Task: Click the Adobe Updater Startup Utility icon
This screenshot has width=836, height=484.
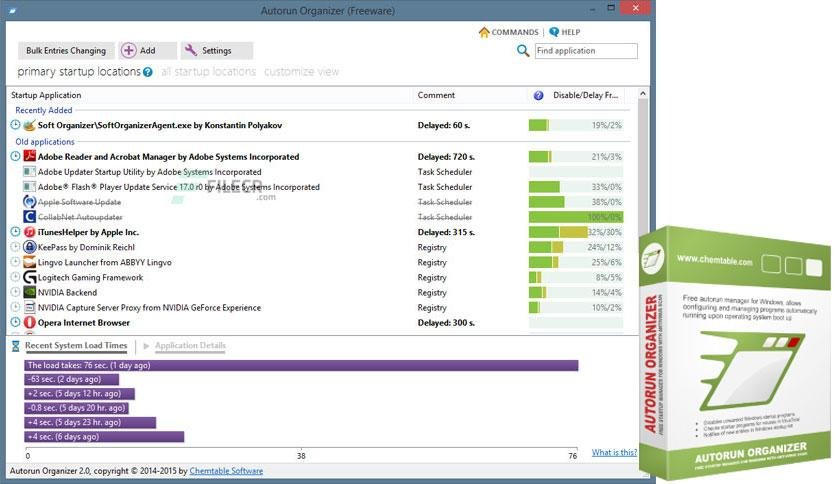Action: (29, 172)
